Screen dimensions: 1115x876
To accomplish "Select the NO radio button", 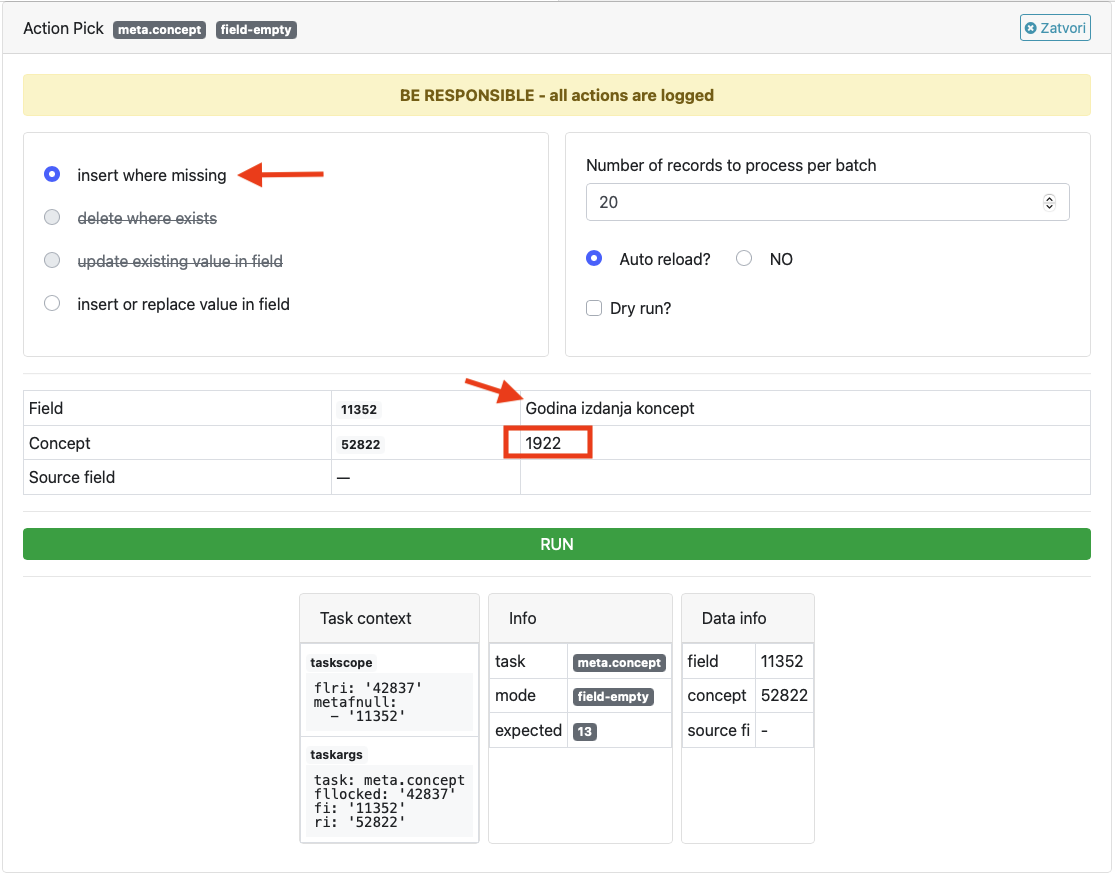I will [x=744, y=258].
